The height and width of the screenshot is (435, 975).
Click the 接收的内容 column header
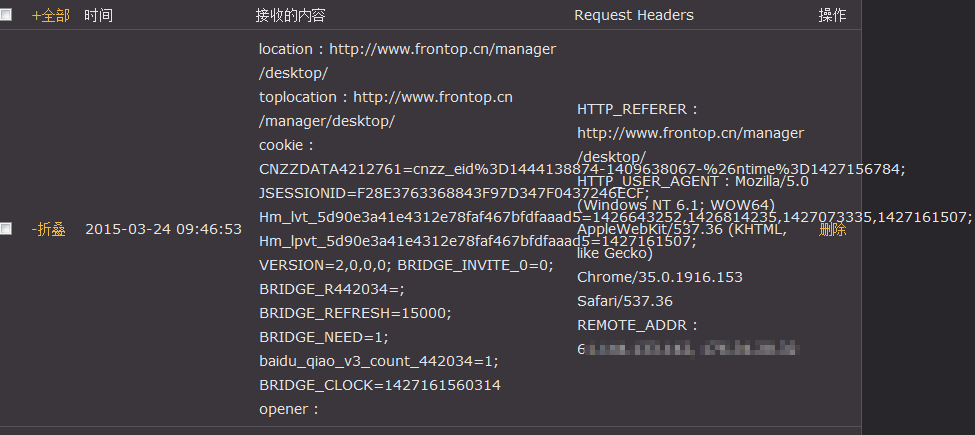[x=290, y=16]
